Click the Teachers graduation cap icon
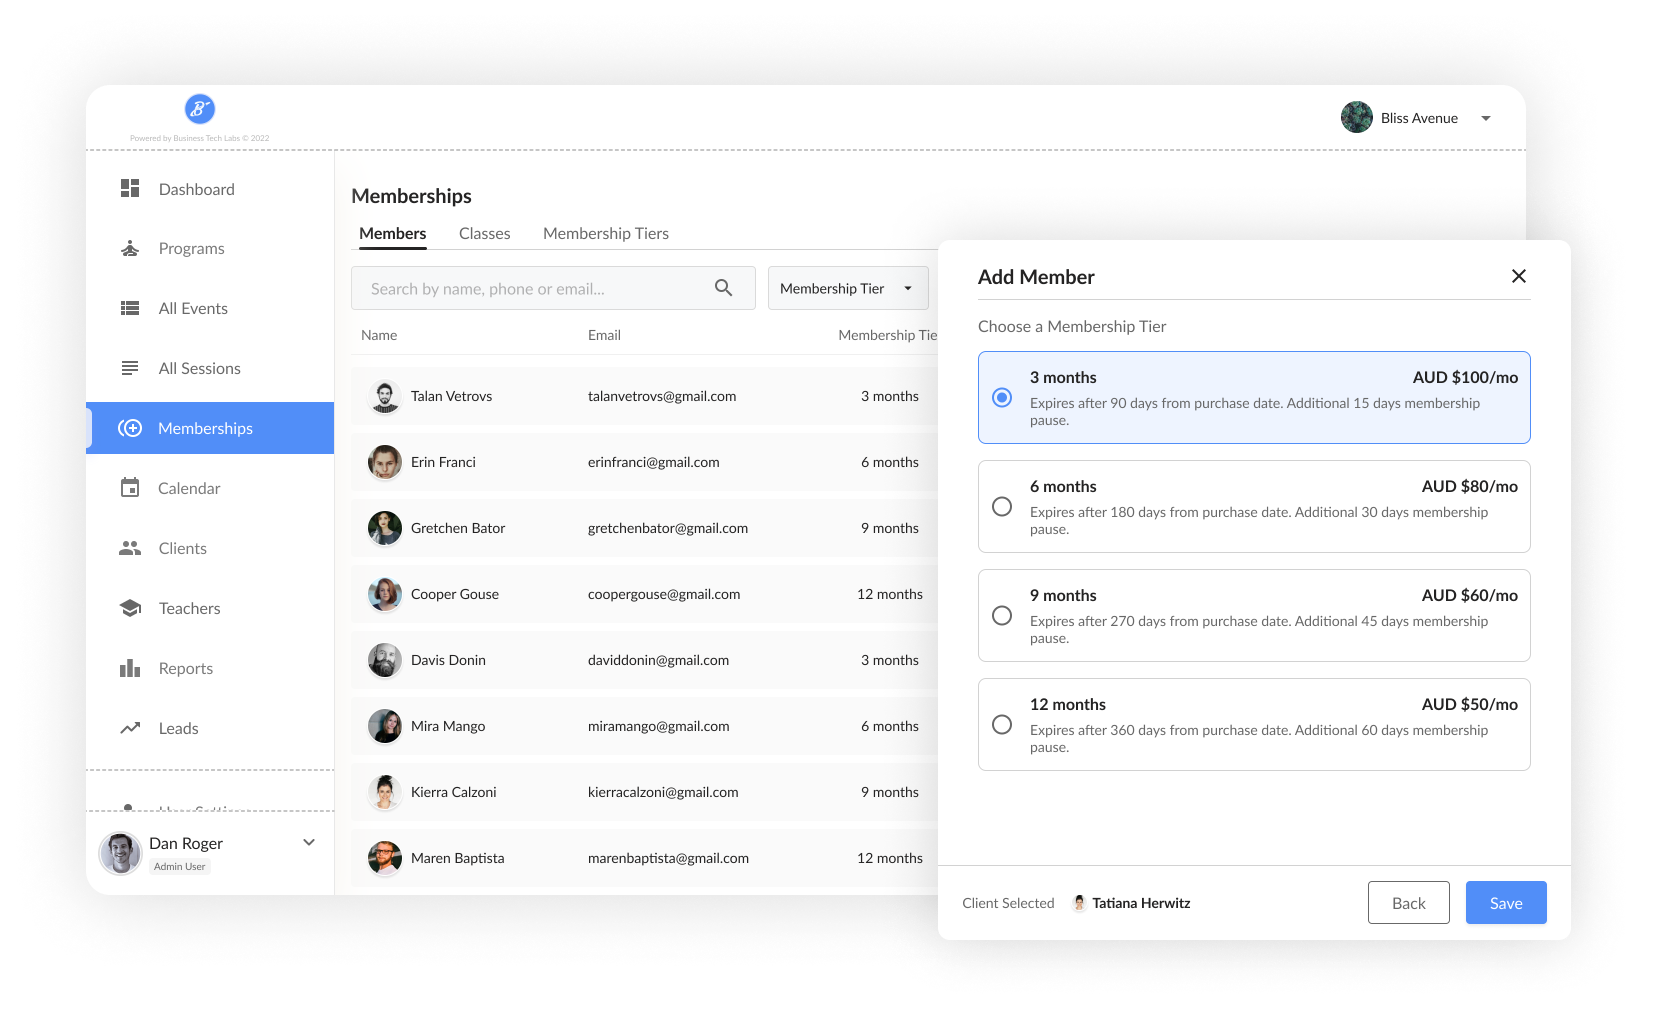Screen dimensions: 1657x1025 (x=130, y=608)
